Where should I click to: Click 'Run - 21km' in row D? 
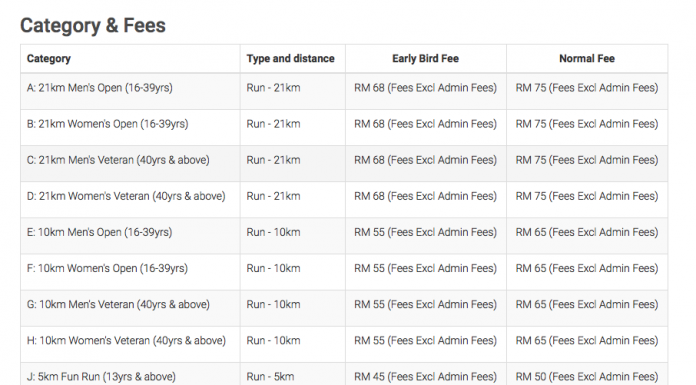pyautogui.click(x=273, y=196)
